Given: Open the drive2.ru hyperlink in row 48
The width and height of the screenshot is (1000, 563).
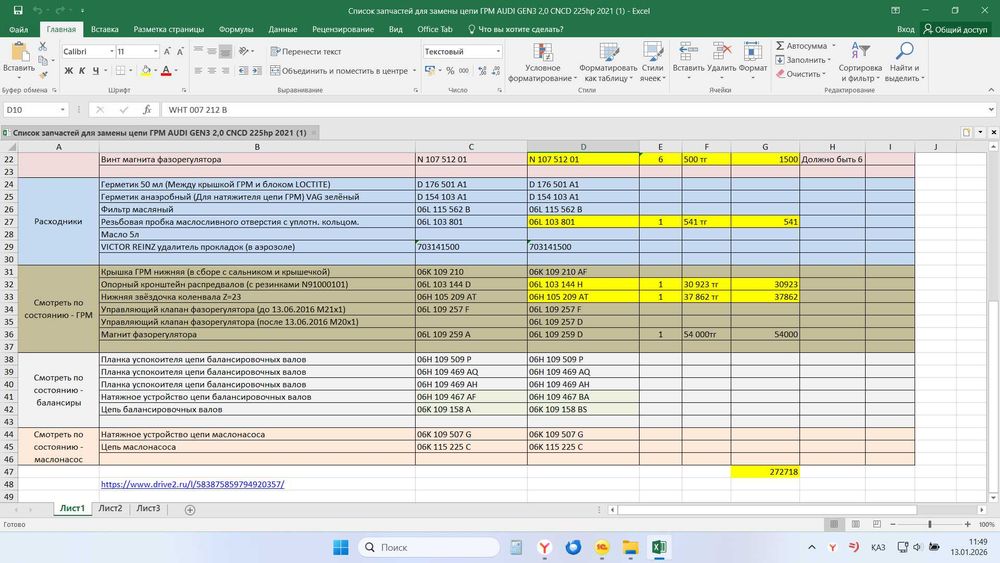Looking at the screenshot, I should click(193, 485).
